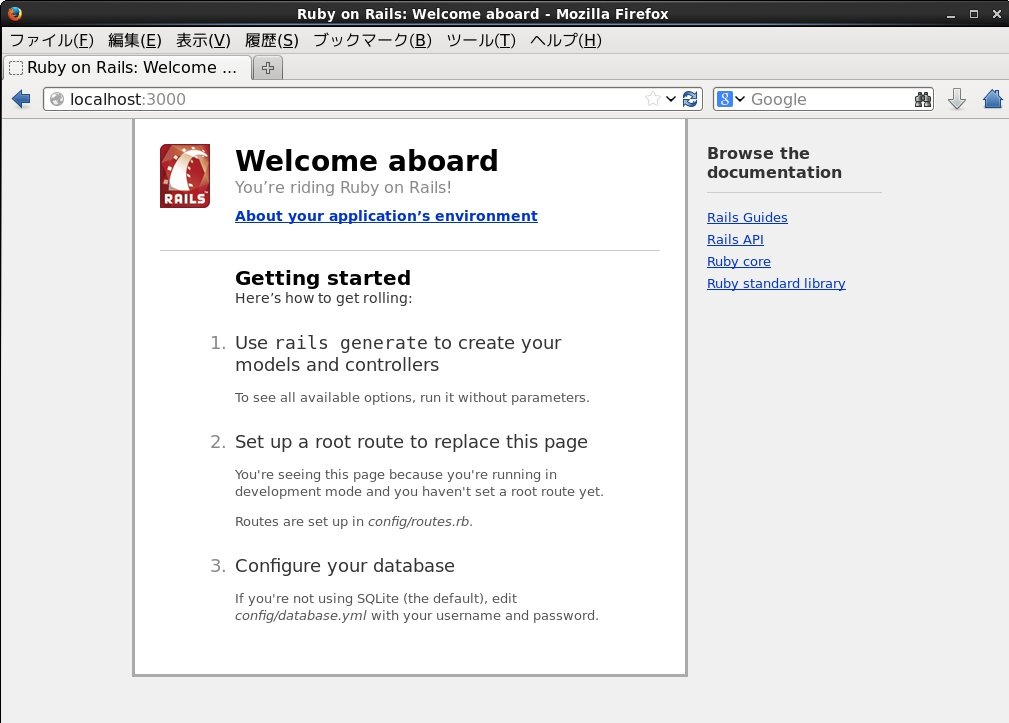This screenshot has width=1009, height=723.
Task: Click the config/routes.rb text
Action: coord(419,522)
